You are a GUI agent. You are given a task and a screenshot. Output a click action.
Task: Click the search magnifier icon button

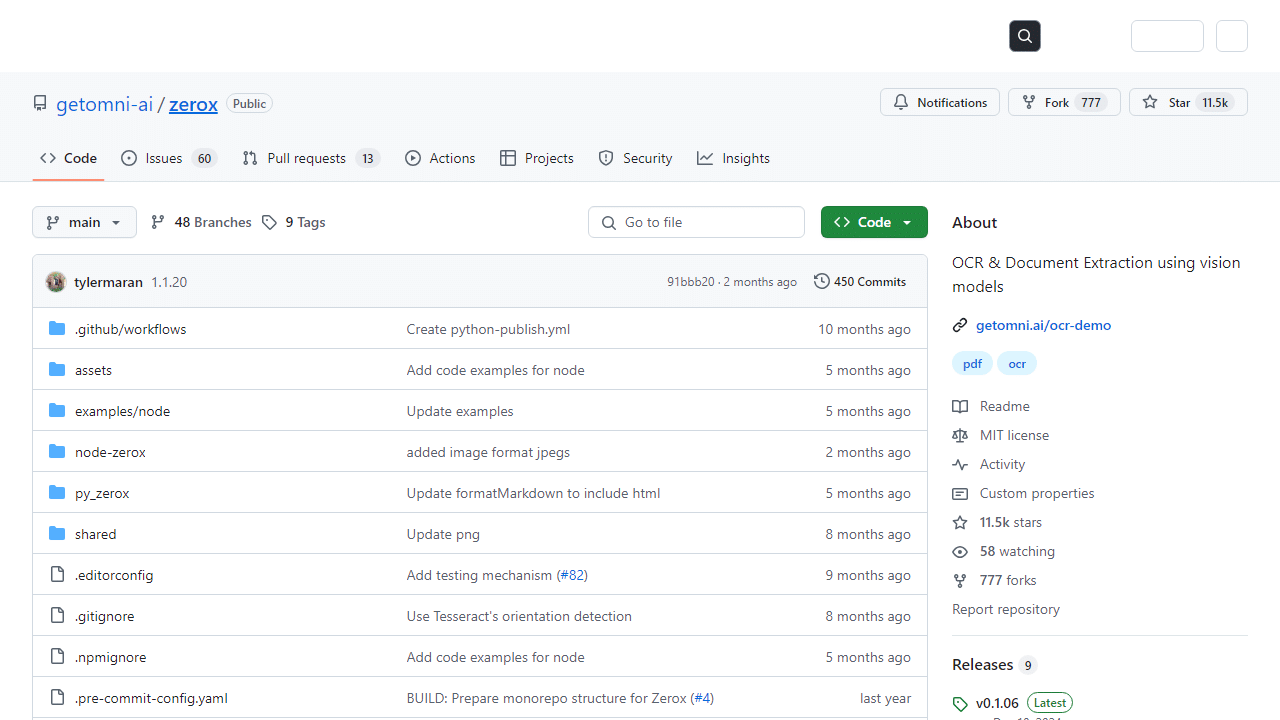(1025, 36)
